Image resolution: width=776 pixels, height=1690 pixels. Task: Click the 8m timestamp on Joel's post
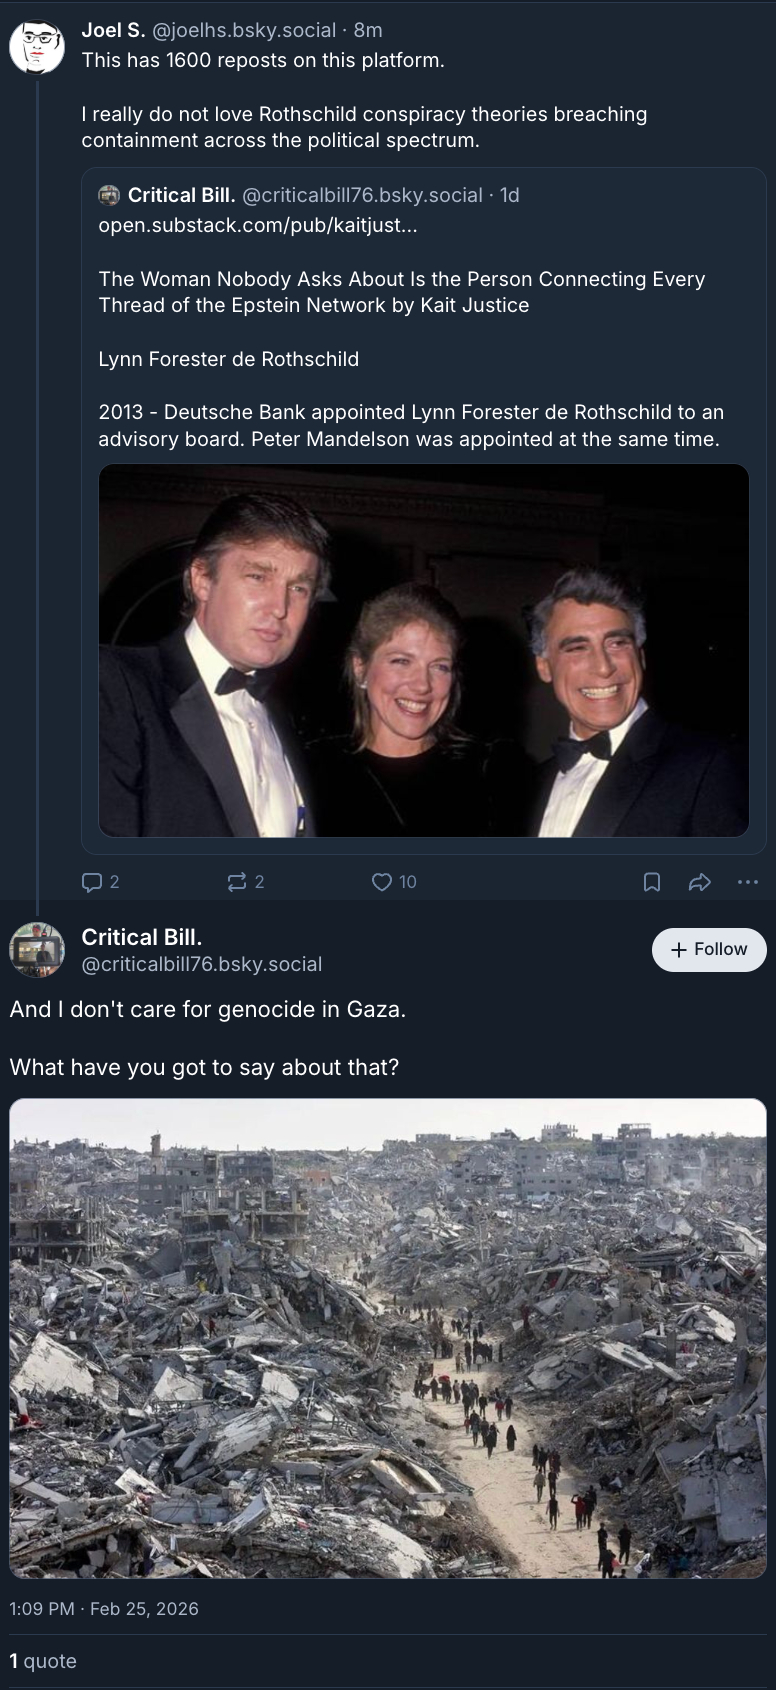[x=368, y=31]
